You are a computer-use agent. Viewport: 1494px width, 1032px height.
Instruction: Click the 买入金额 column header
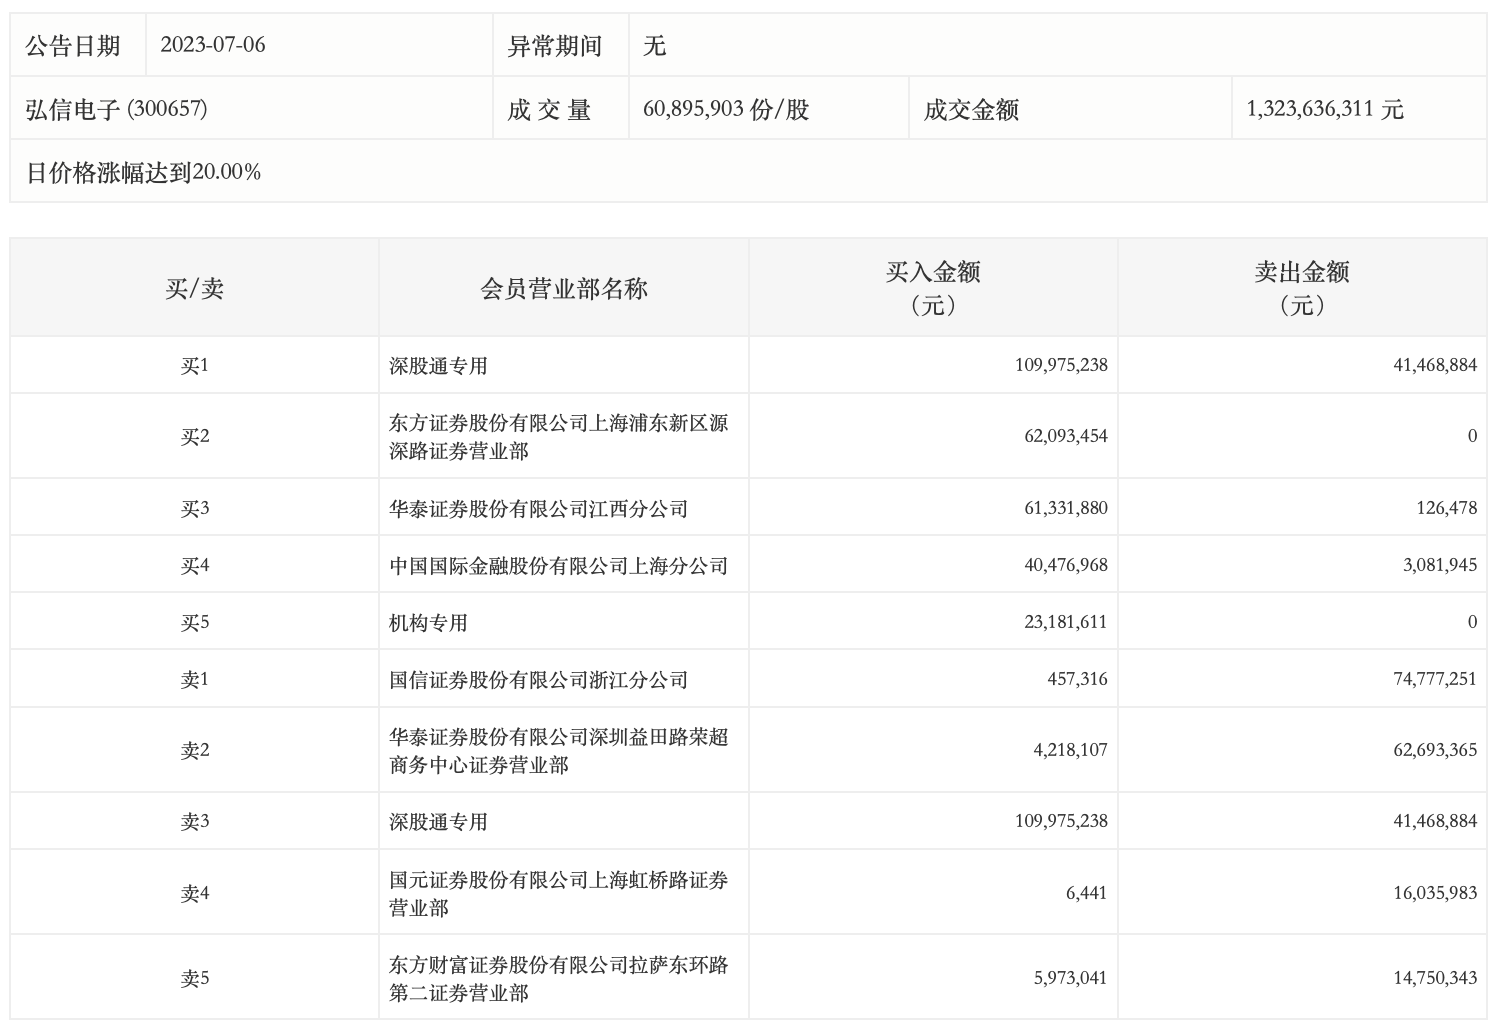932,287
